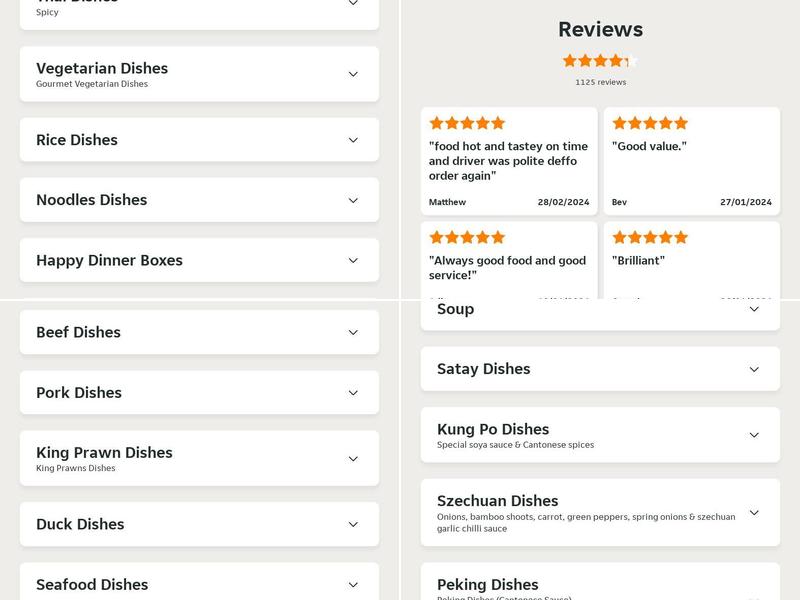Select the first orange star on Matthew's review

(x=435, y=123)
